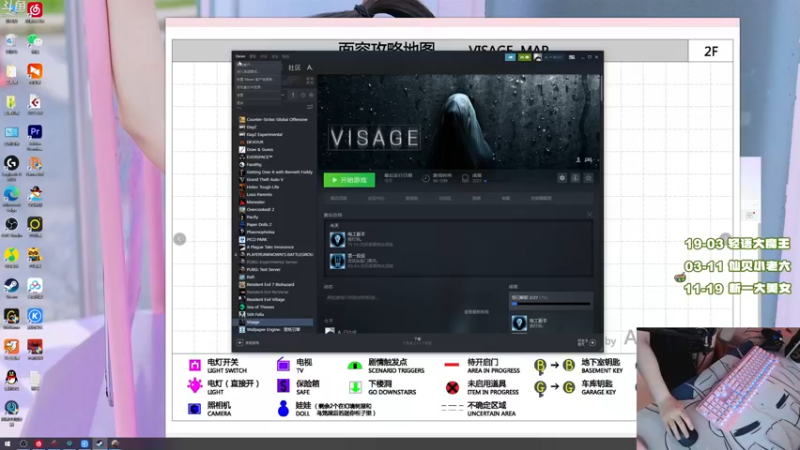The height and width of the screenshot is (450, 800).
Task: Click the Steam window vertical scrollbar
Action: (x=602, y=87)
